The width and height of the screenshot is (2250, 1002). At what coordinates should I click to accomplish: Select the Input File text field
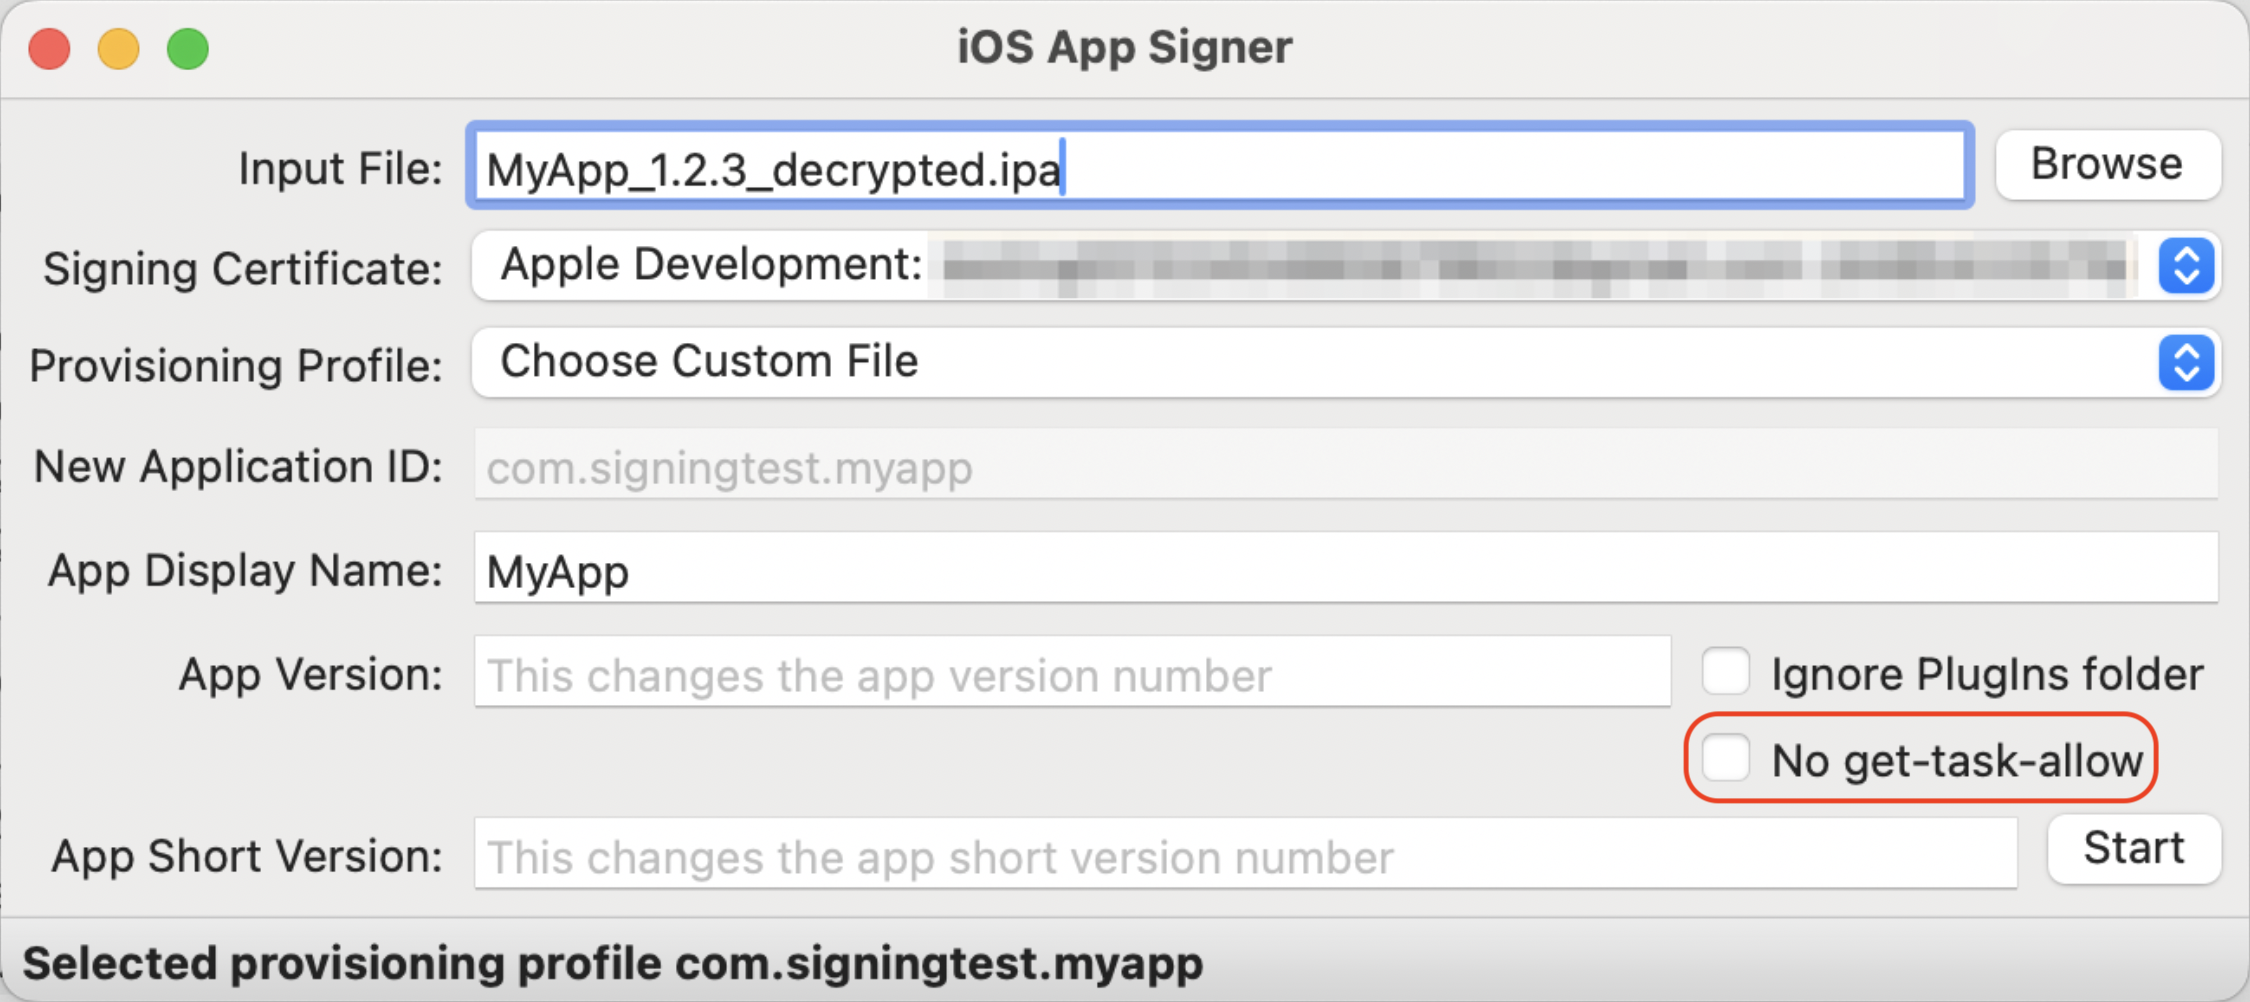(1220, 166)
